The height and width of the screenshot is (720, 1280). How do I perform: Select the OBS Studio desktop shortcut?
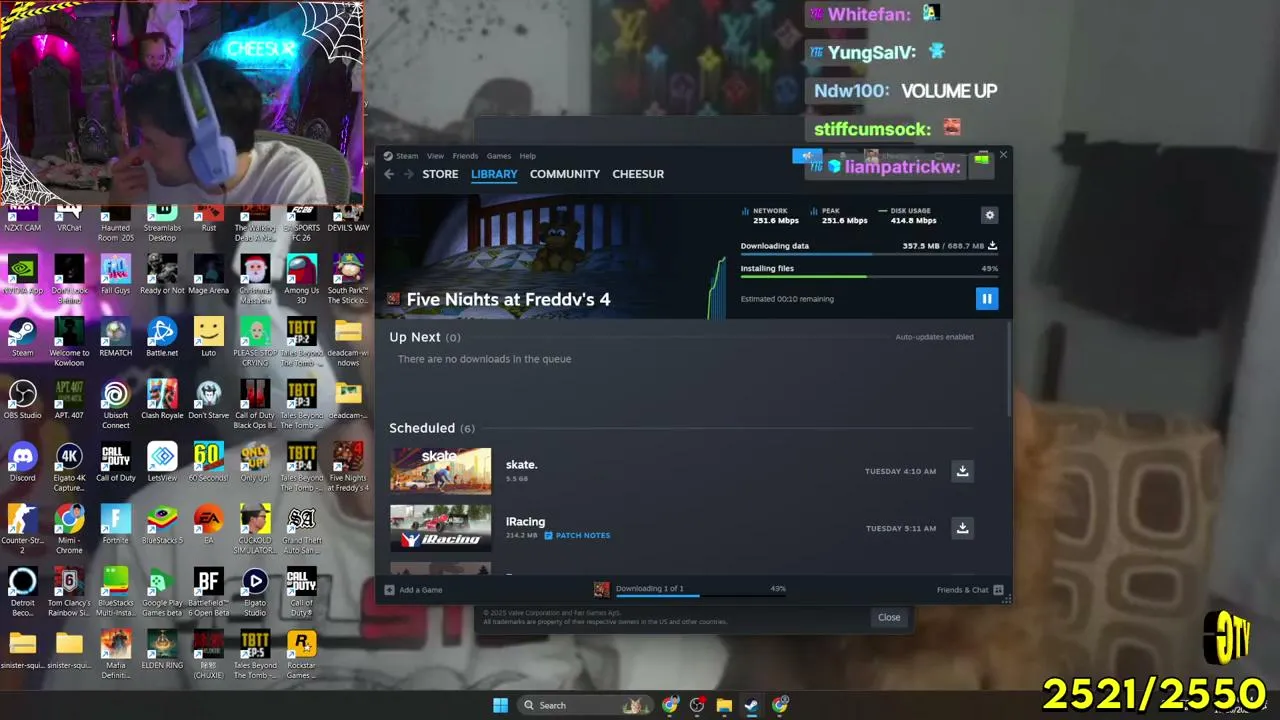(22, 400)
